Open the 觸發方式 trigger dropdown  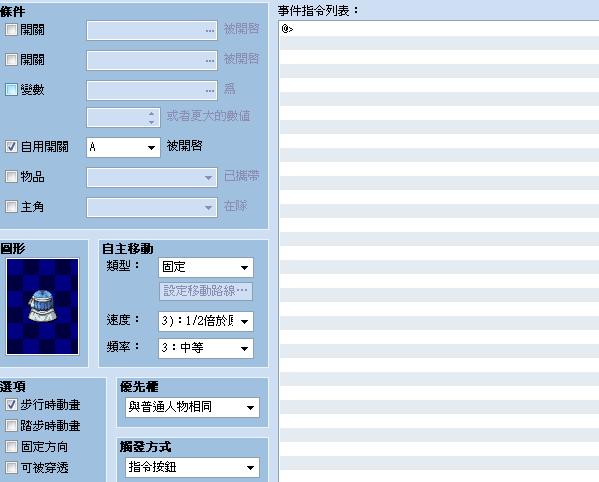[x=192, y=467]
